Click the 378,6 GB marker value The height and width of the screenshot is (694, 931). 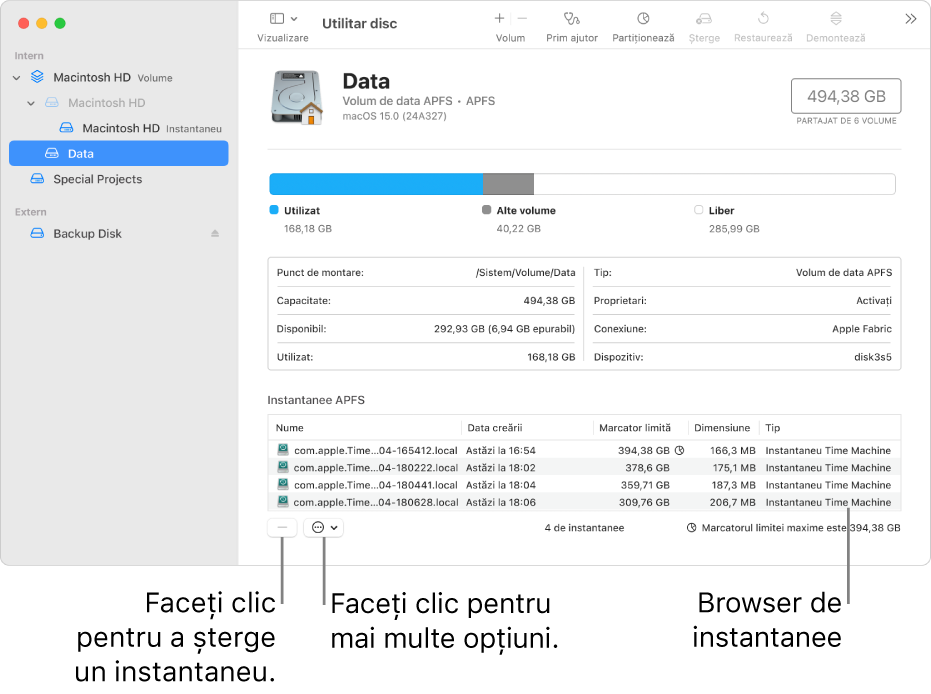[647, 468]
